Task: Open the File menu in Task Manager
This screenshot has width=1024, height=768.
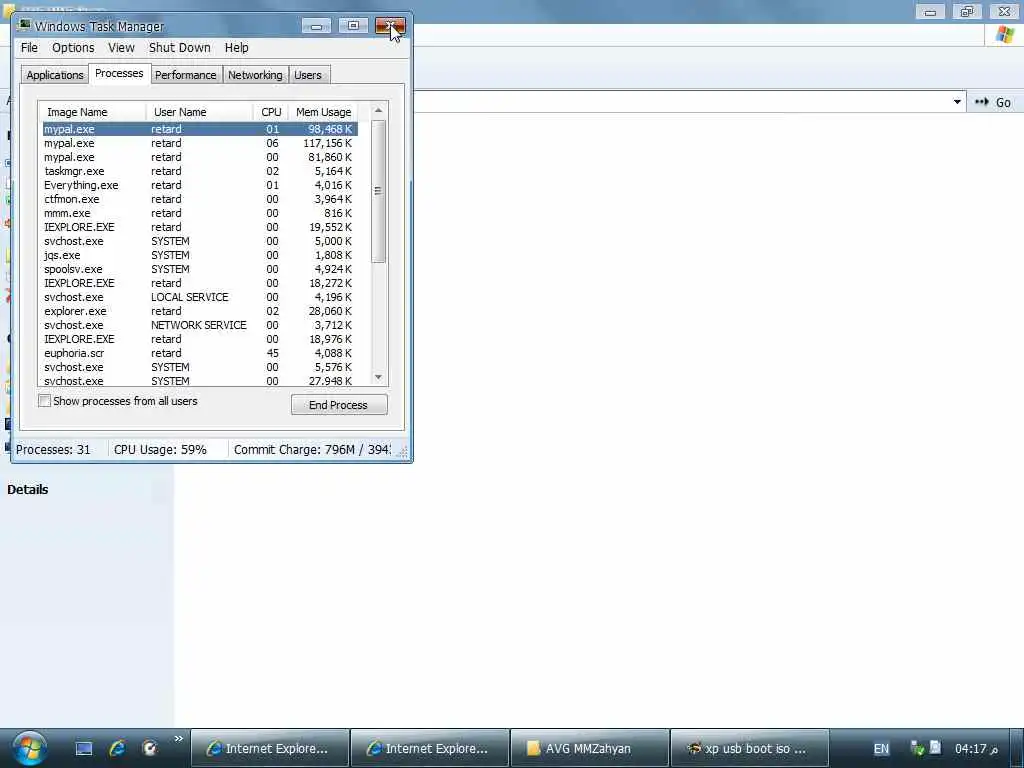Action: click(x=29, y=48)
